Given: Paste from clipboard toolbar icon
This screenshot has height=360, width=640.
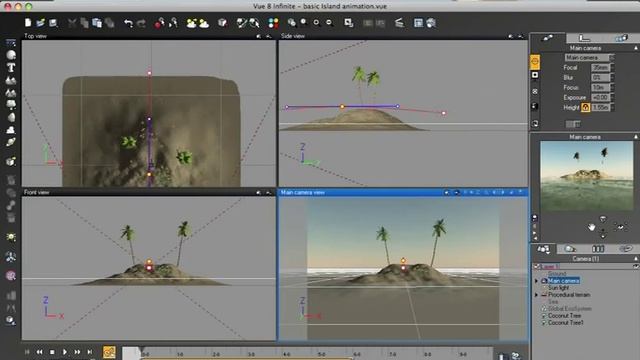Looking at the screenshot, I should [x=97, y=23].
